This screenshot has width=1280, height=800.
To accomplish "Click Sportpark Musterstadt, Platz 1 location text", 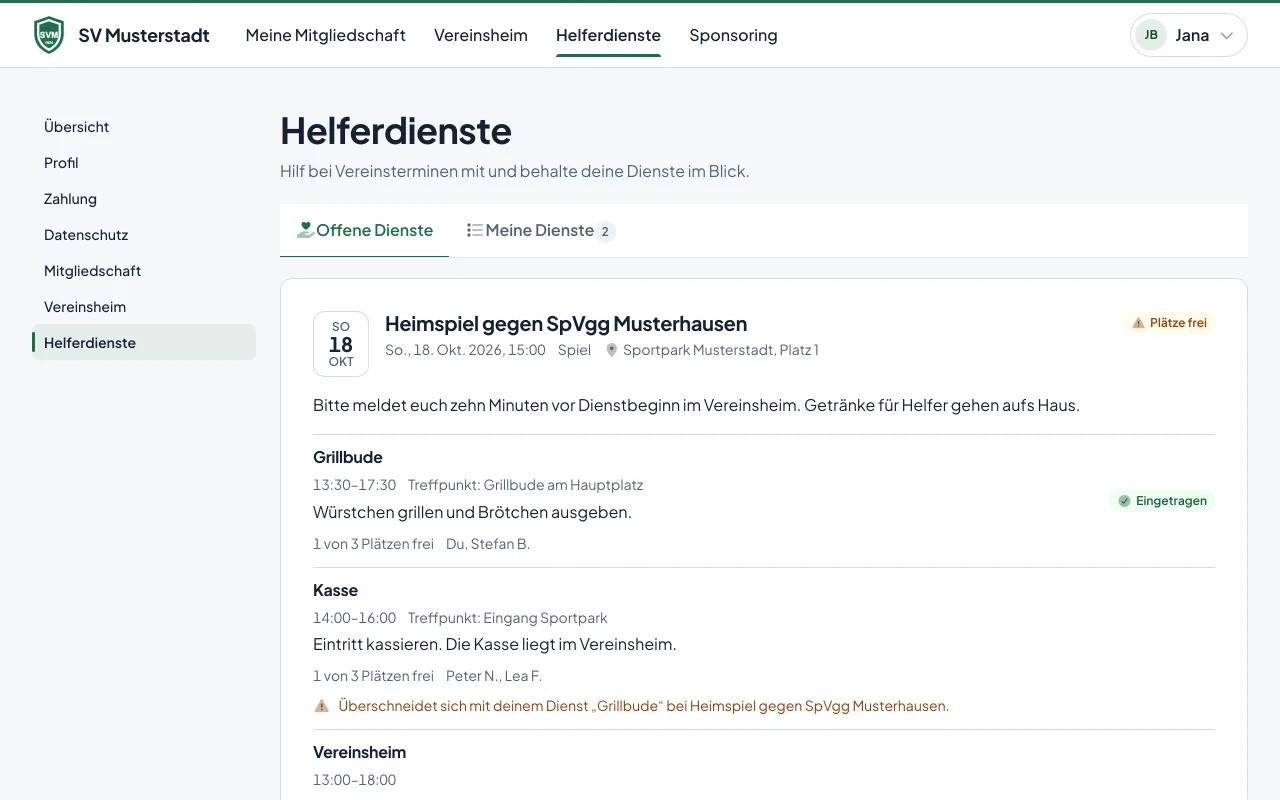I will 721,350.
